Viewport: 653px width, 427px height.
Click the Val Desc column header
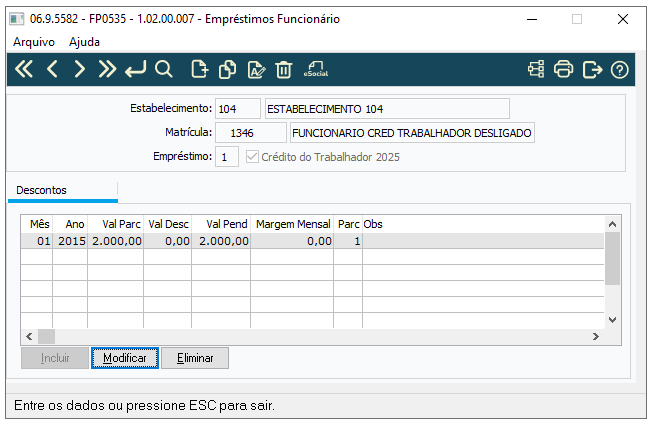pyautogui.click(x=167, y=224)
